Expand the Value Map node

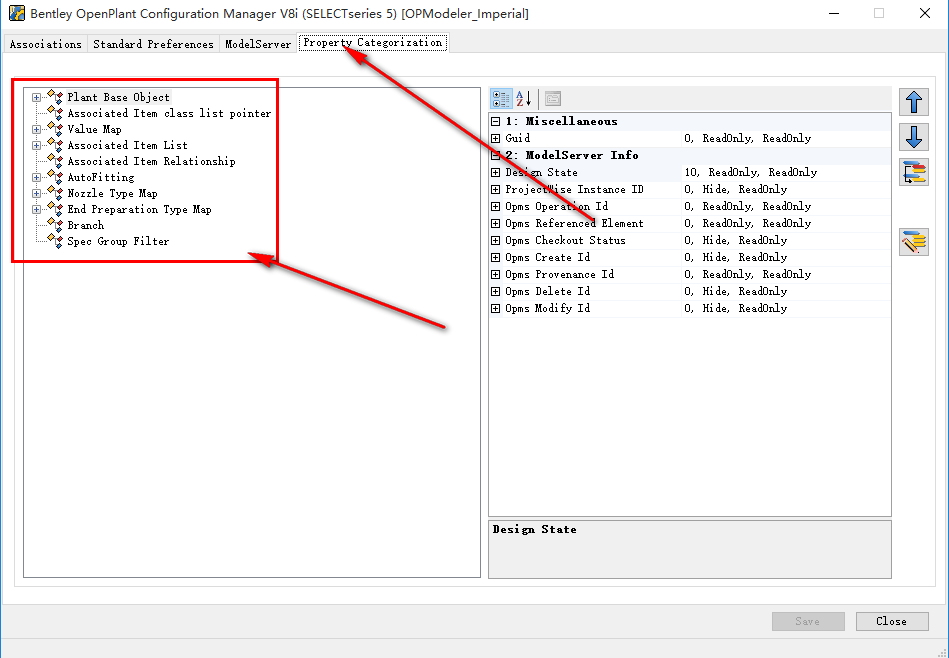(36, 130)
